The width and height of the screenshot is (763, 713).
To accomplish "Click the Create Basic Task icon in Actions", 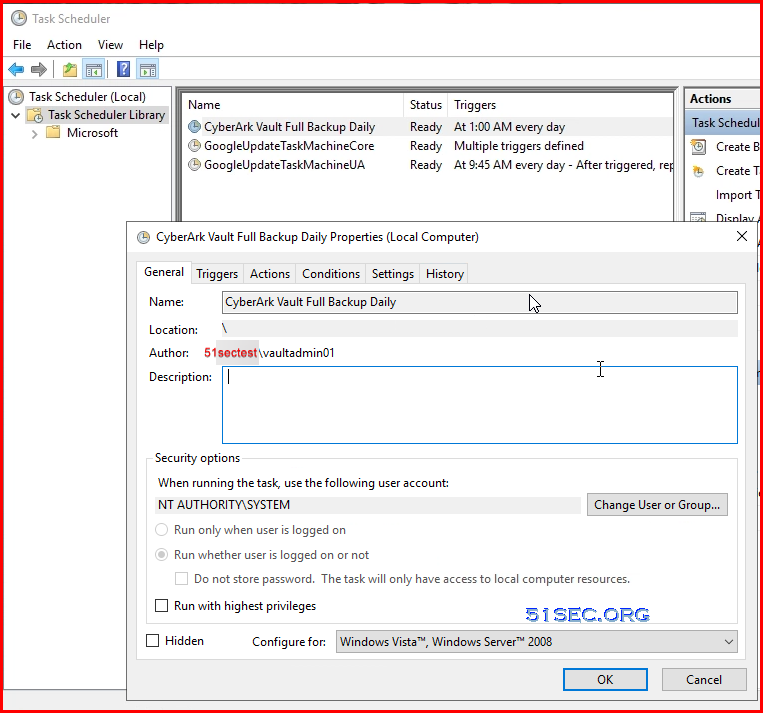I will 699,146.
